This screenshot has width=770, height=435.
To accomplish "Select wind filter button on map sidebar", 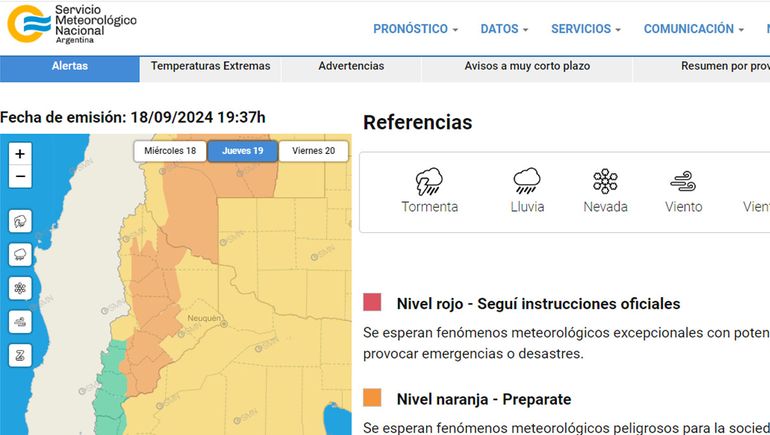I will (20, 322).
